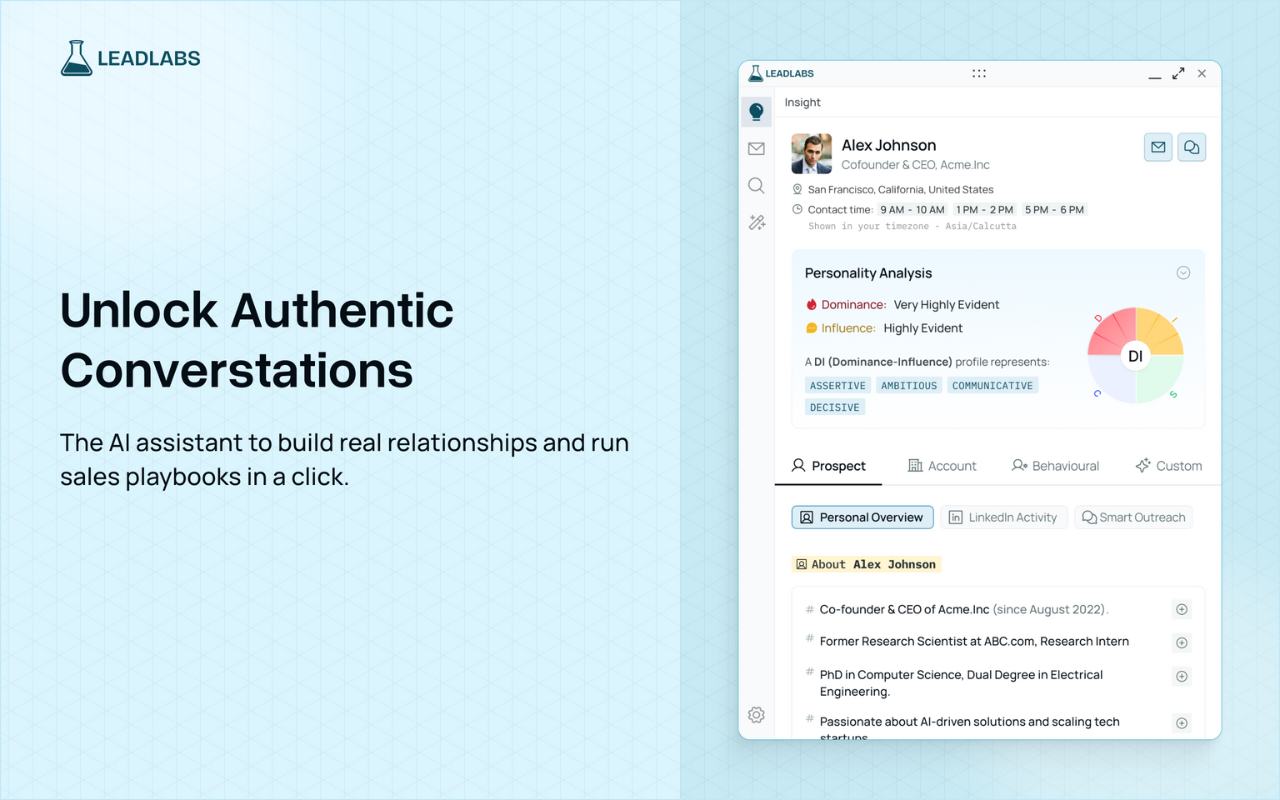Click the DI personality color wheel
Image resolution: width=1280 pixels, height=800 pixels.
1135,355
